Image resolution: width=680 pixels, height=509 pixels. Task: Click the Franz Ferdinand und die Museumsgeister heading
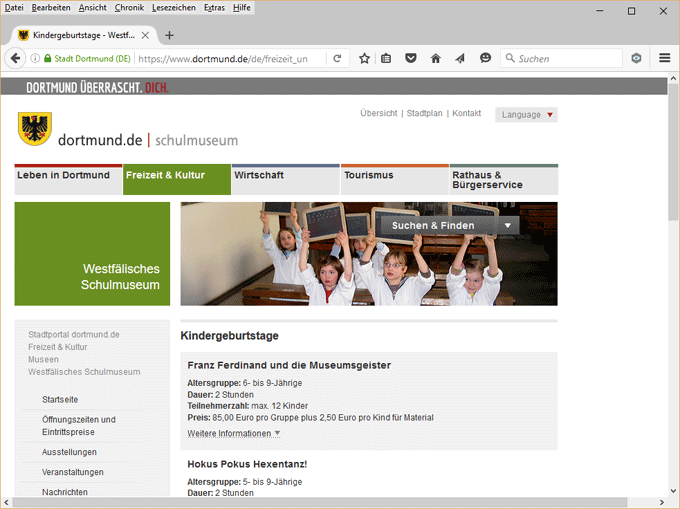pos(289,365)
